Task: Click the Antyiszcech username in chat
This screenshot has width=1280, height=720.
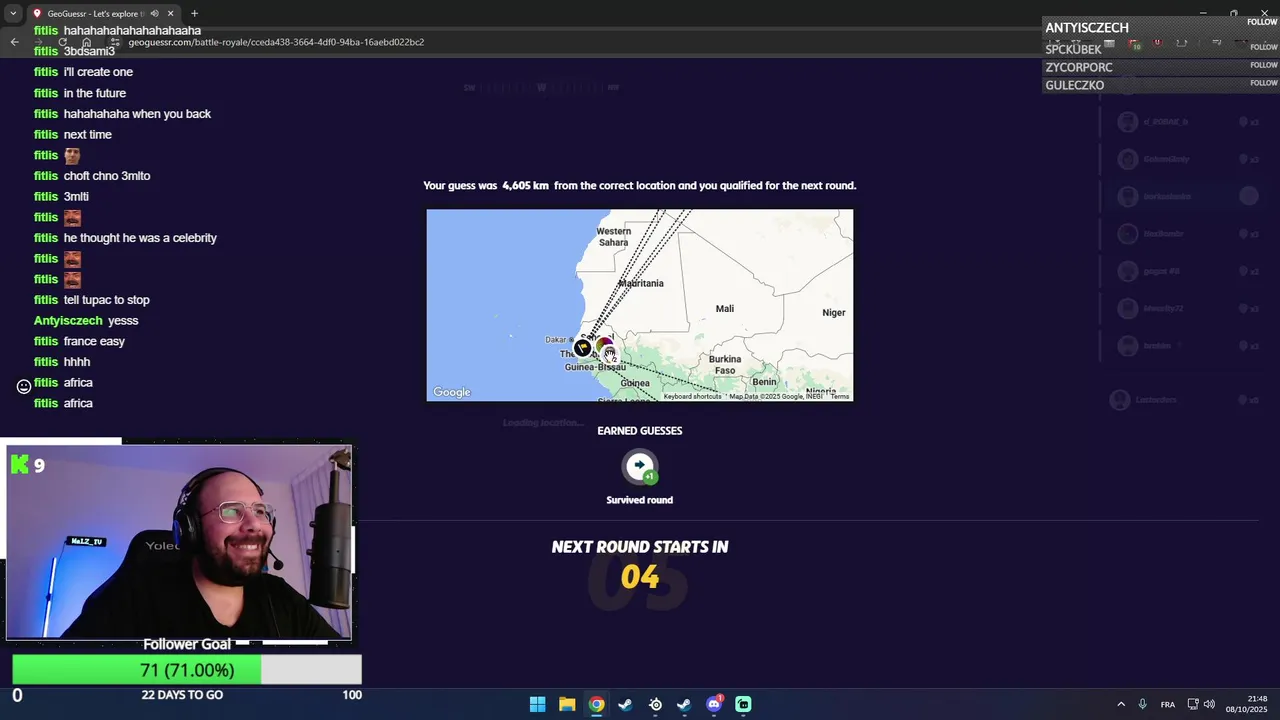Action: pyautogui.click(x=68, y=321)
